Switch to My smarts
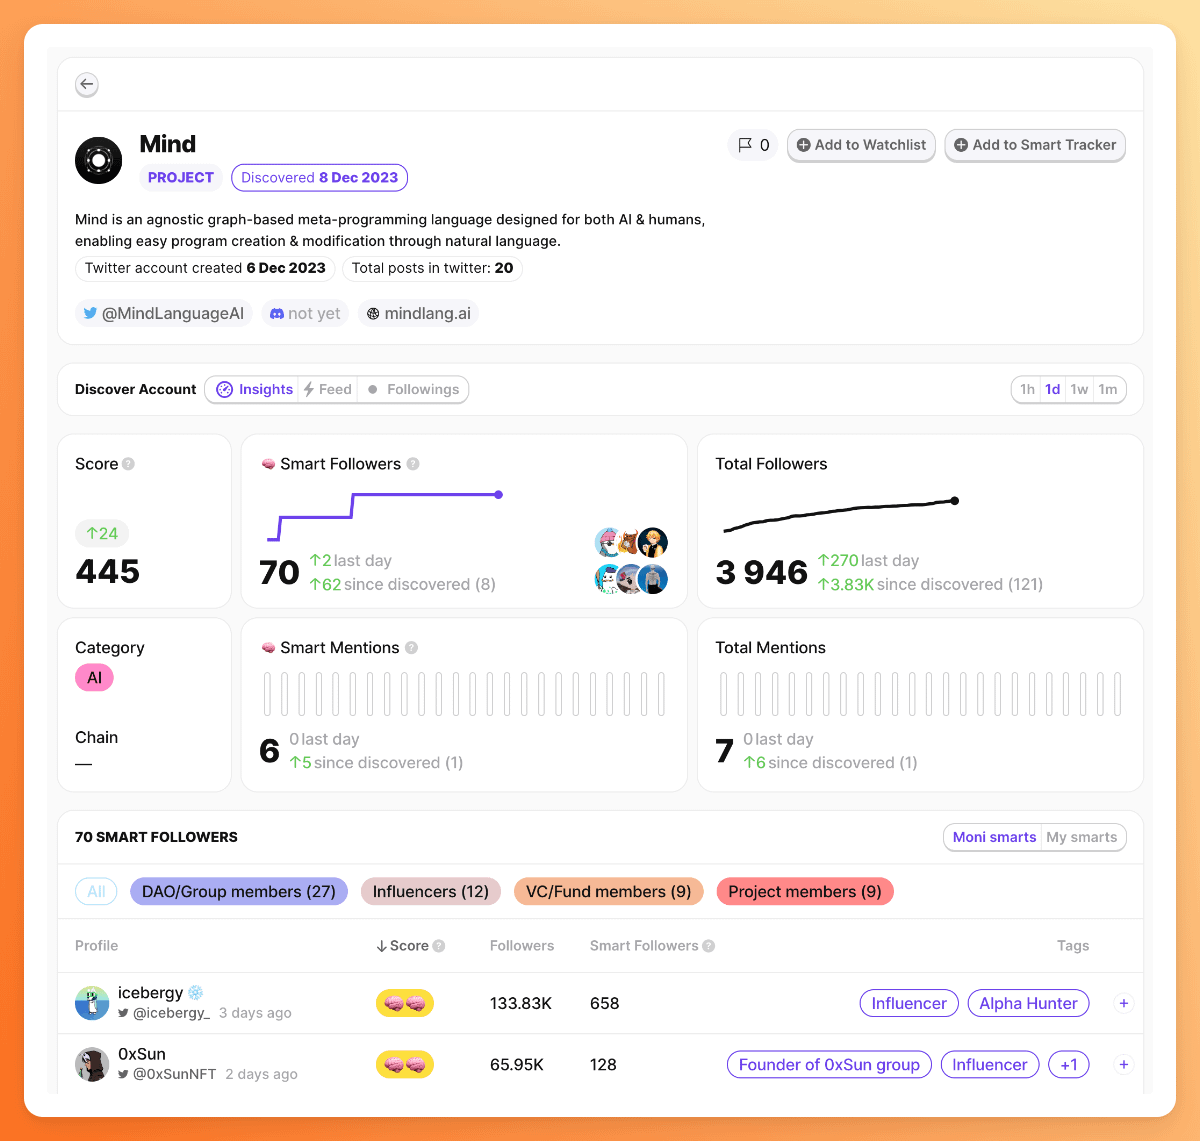The width and height of the screenshot is (1200, 1141). pos(1082,837)
